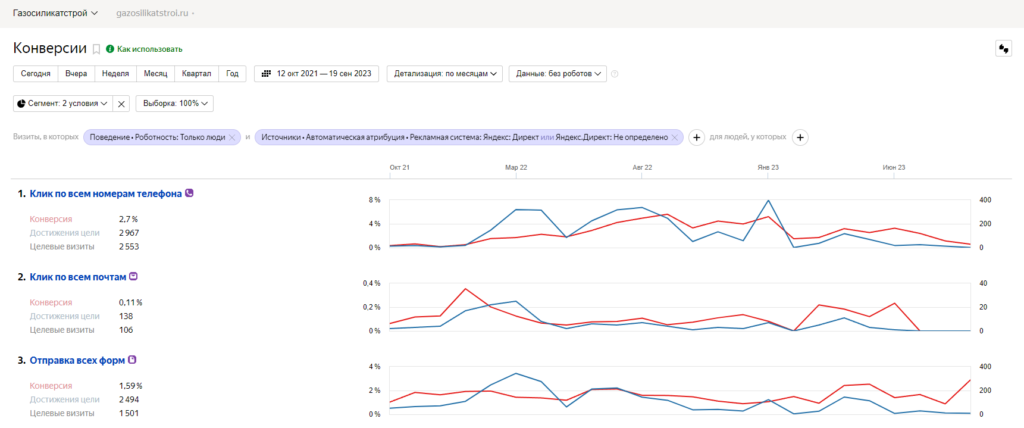Open the Детализация: по месяцам dropdown
The image size is (1024, 428).
click(x=445, y=74)
